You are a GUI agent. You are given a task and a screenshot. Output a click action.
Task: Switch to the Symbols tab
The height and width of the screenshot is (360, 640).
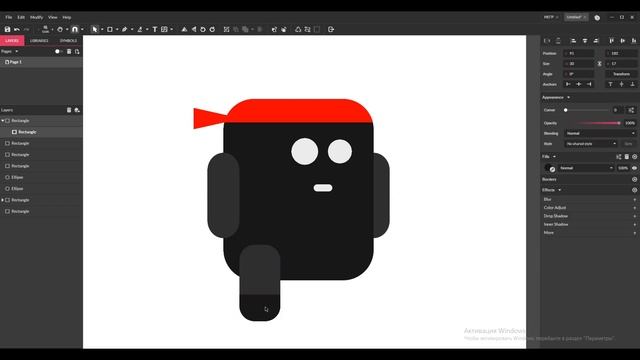(x=68, y=41)
